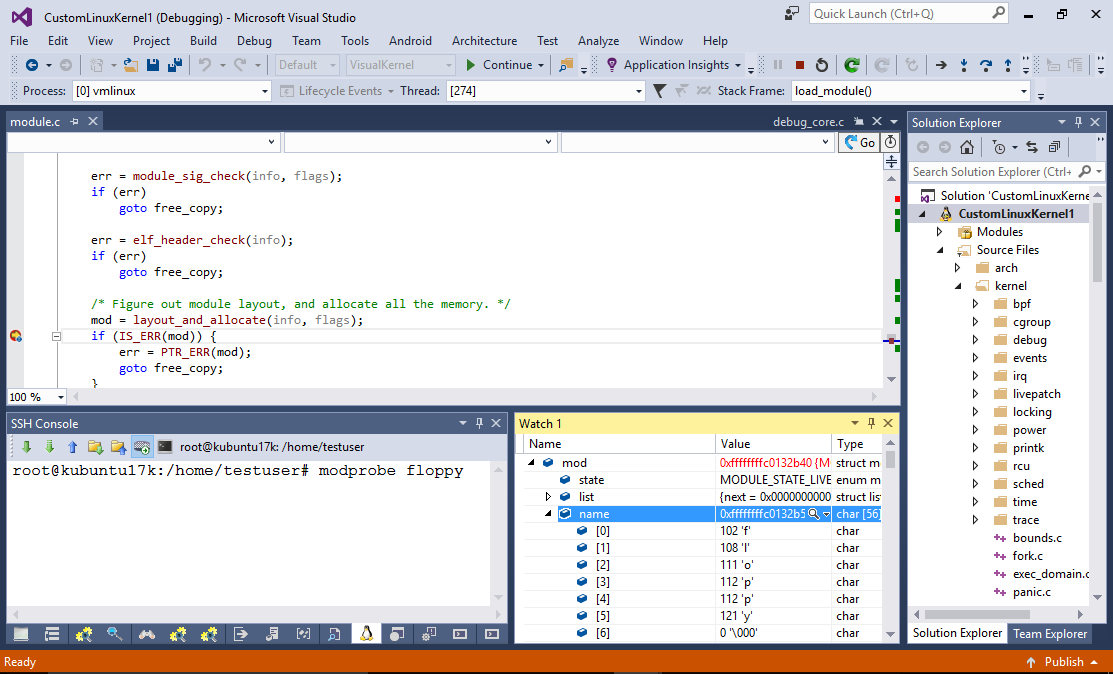Open the zoom level 100 % dropdown
The image size is (1113, 674).
pyautogui.click(x=60, y=397)
